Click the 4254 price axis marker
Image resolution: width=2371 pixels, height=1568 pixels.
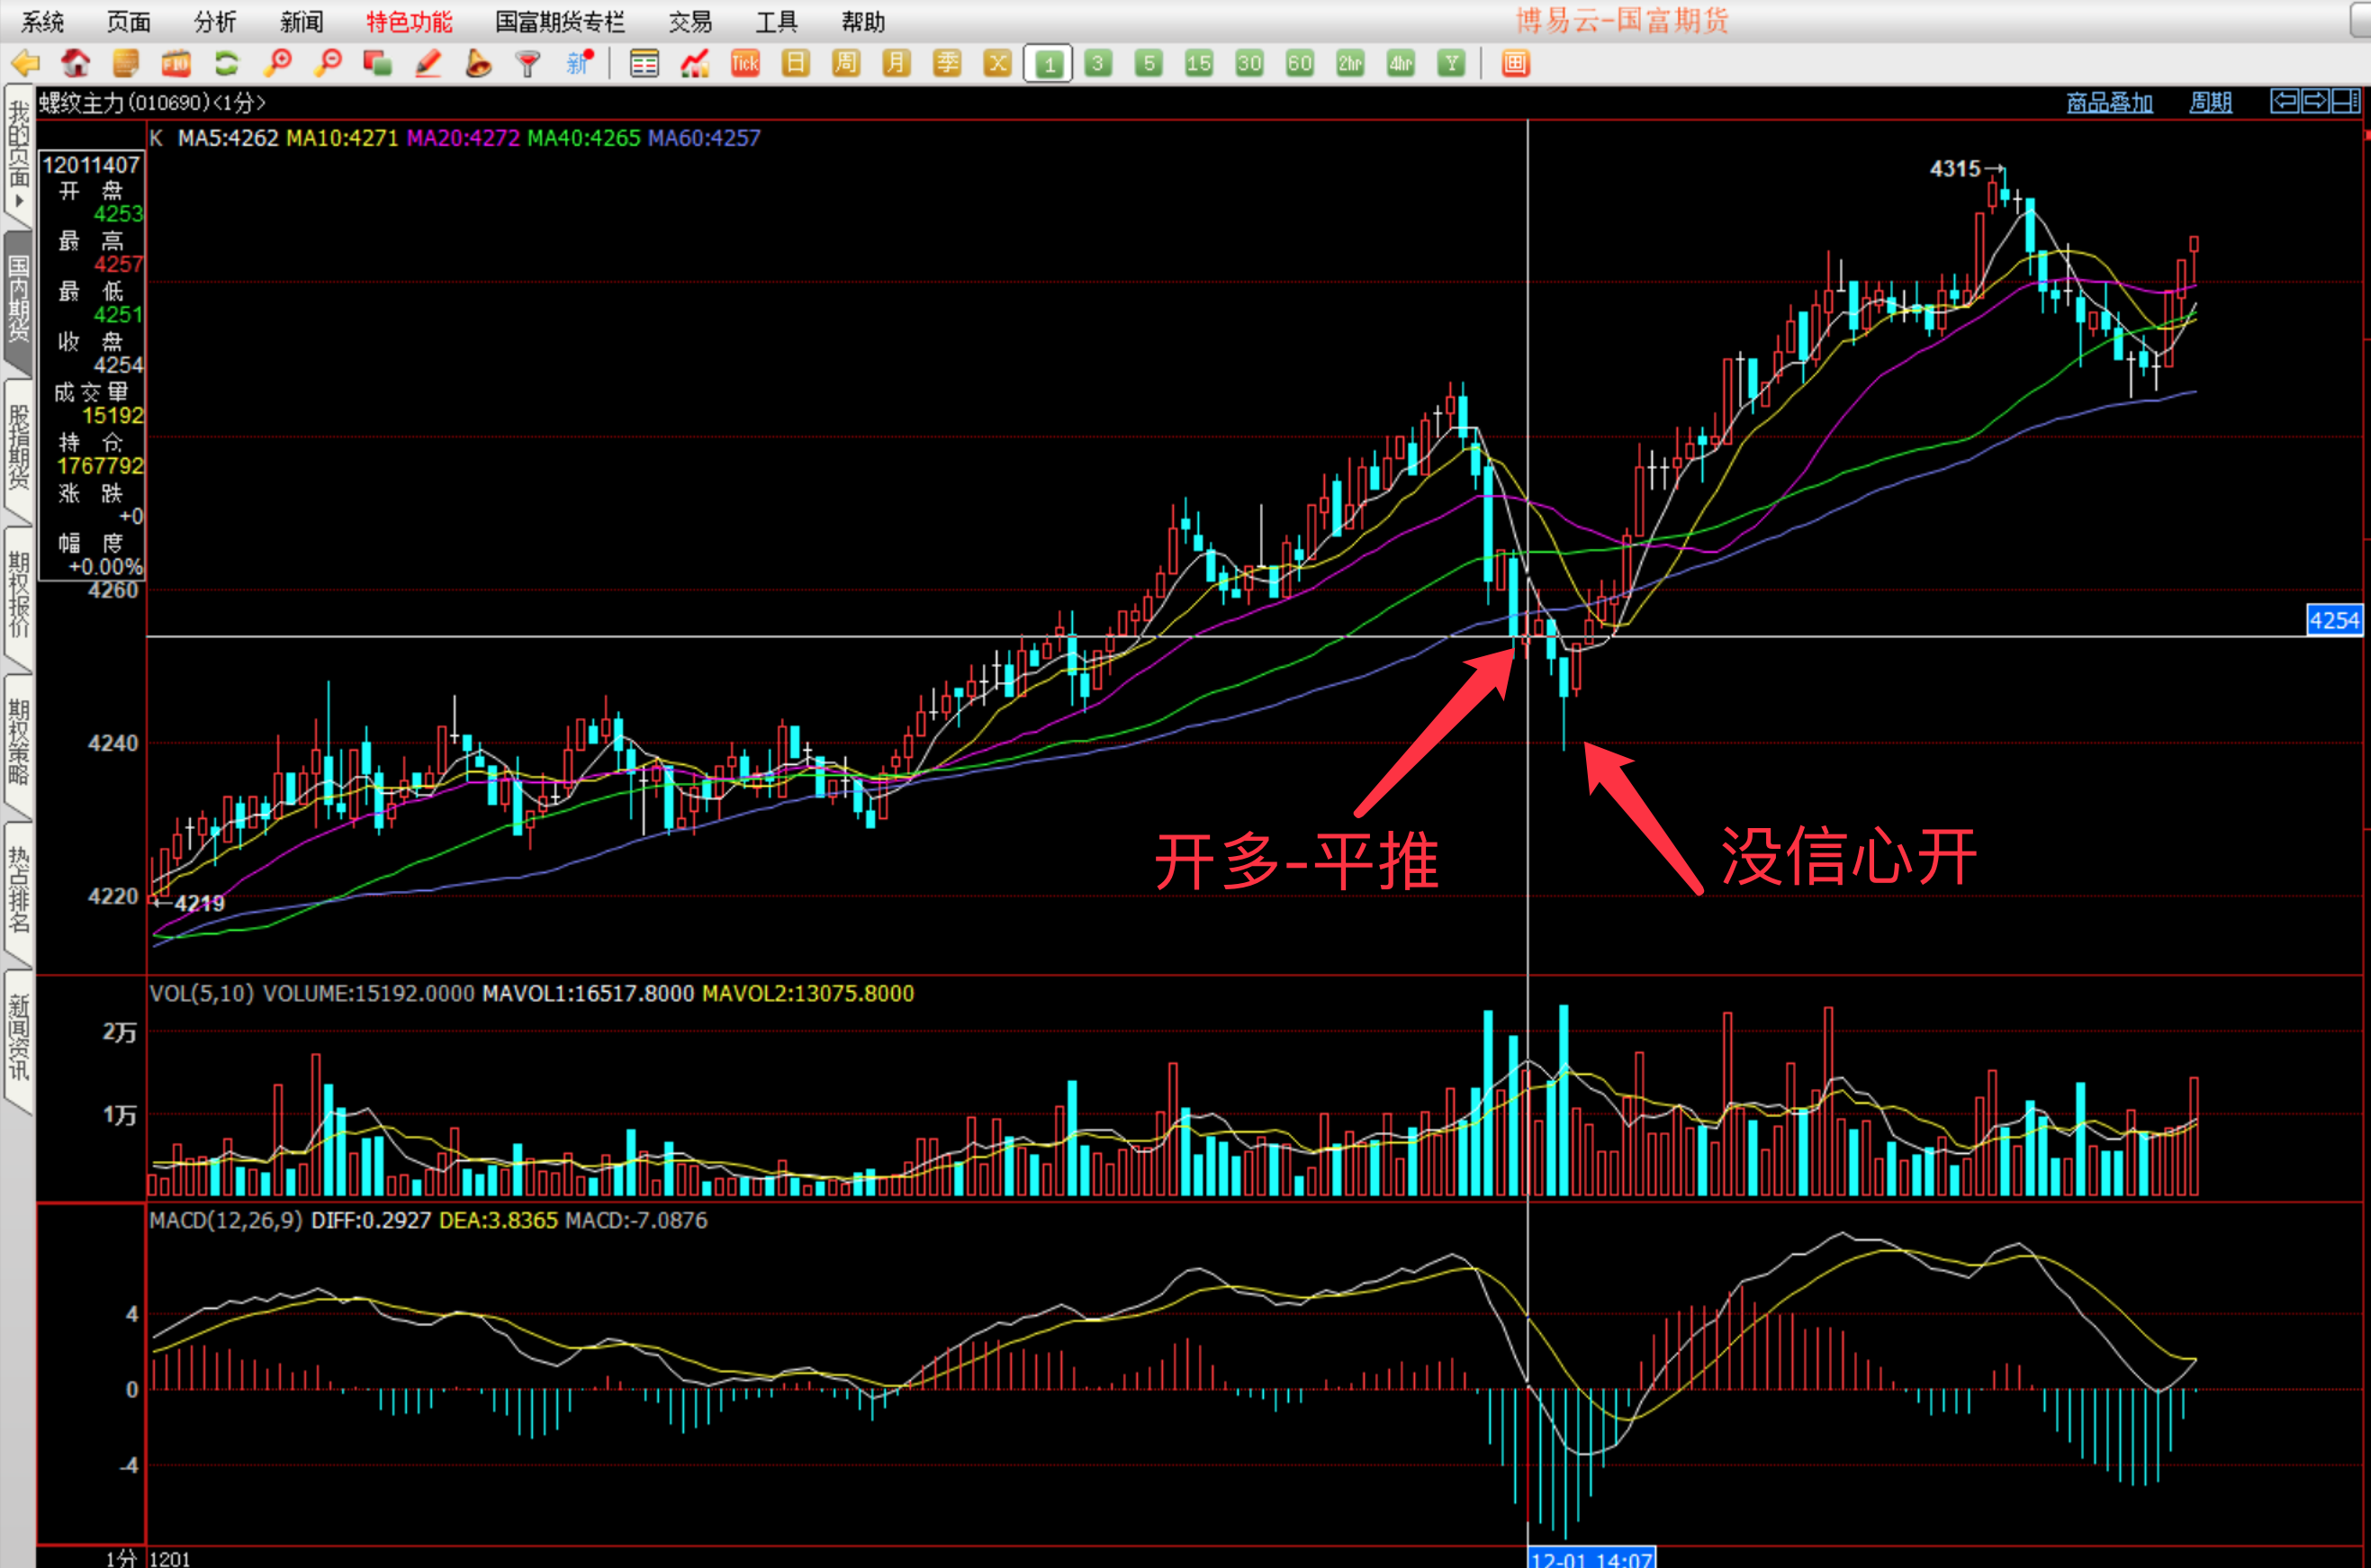(2334, 620)
